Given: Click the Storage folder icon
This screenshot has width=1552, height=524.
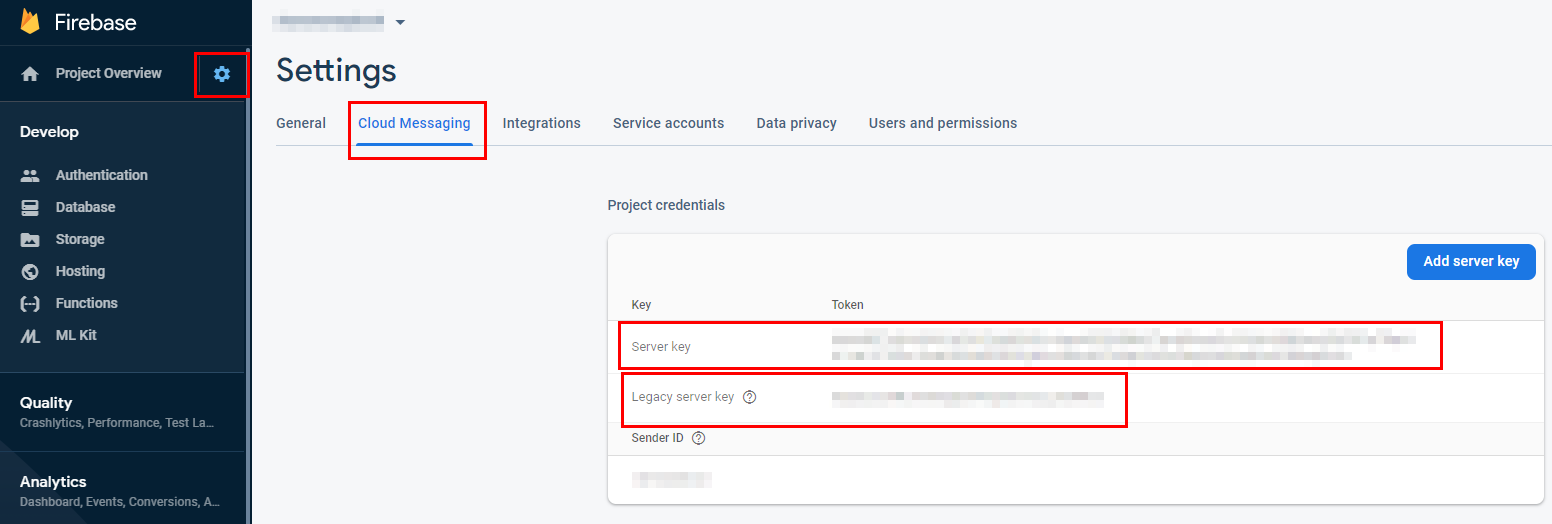Looking at the screenshot, I should tap(30, 239).
